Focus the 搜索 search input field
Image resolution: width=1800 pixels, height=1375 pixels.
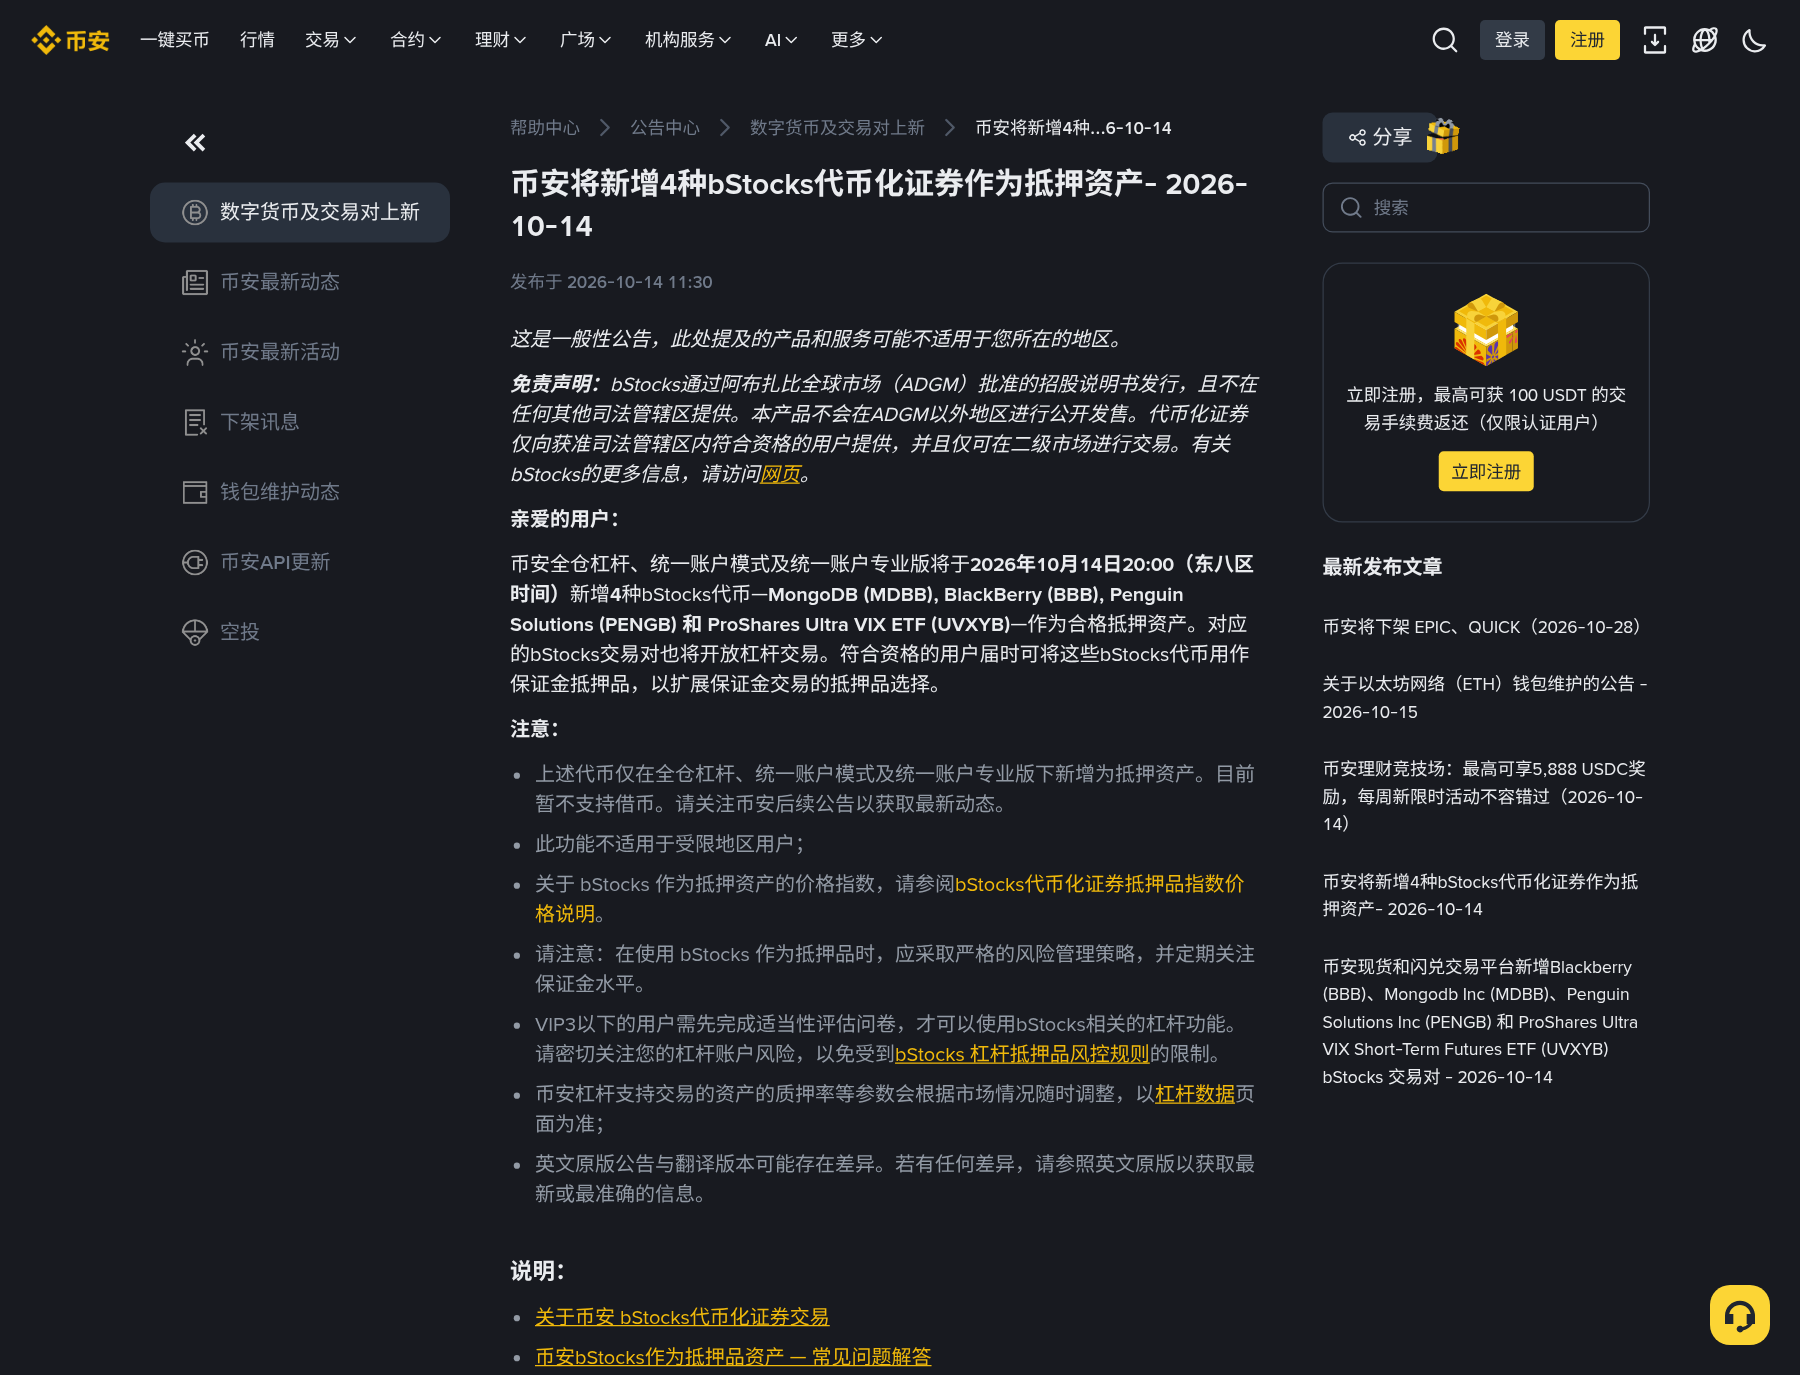tap(1486, 207)
